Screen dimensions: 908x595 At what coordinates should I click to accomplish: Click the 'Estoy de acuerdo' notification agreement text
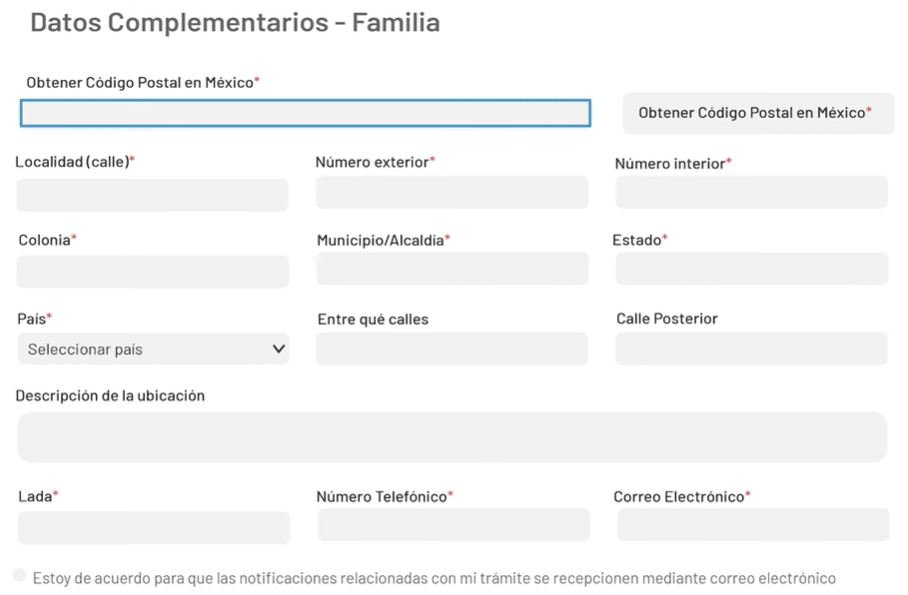434,578
